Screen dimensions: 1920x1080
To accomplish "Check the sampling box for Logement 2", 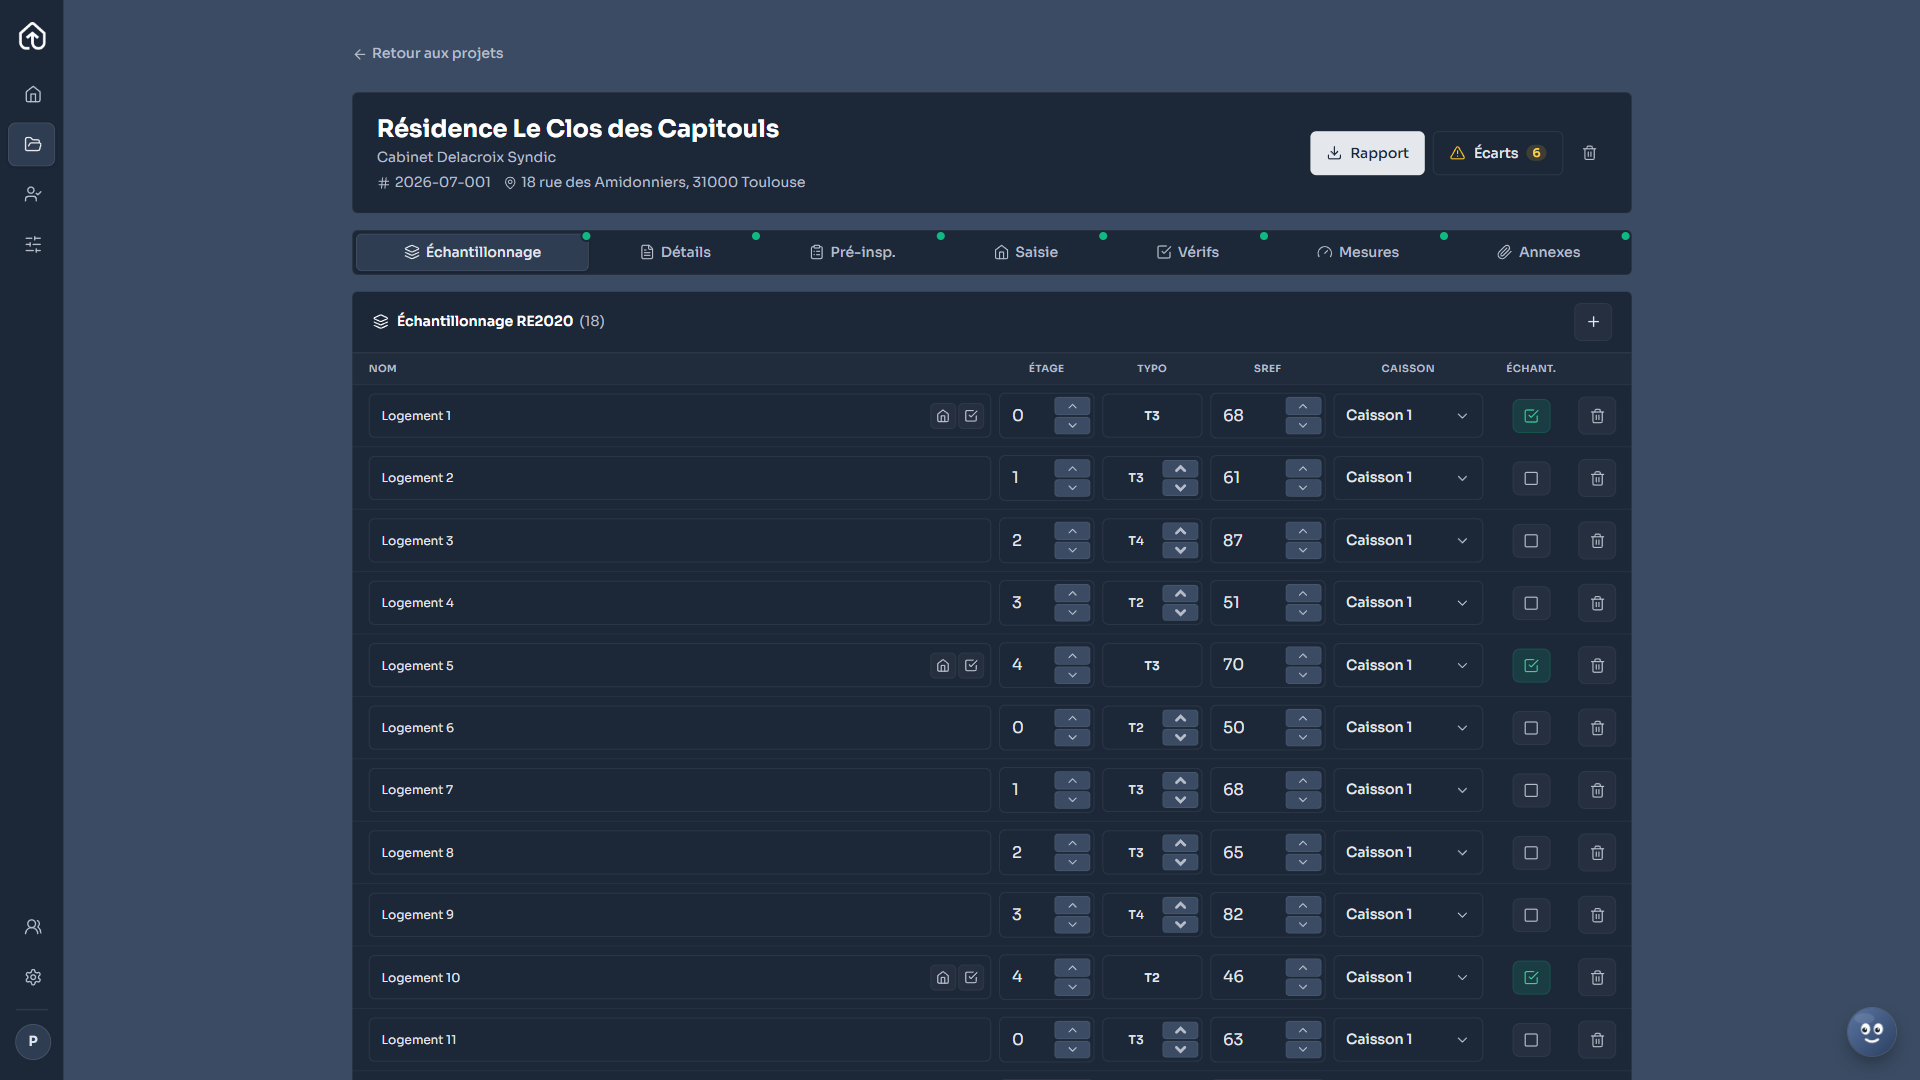I will pyautogui.click(x=1531, y=479).
